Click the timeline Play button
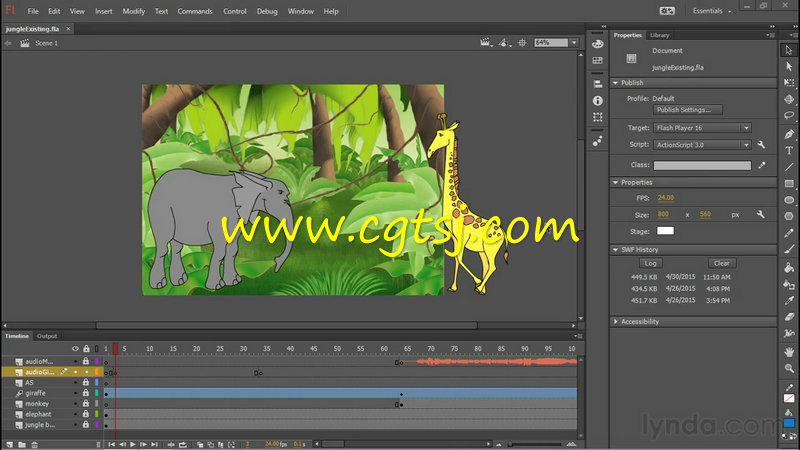Viewport: 800px width, 450px height. pyautogui.click(x=133, y=445)
